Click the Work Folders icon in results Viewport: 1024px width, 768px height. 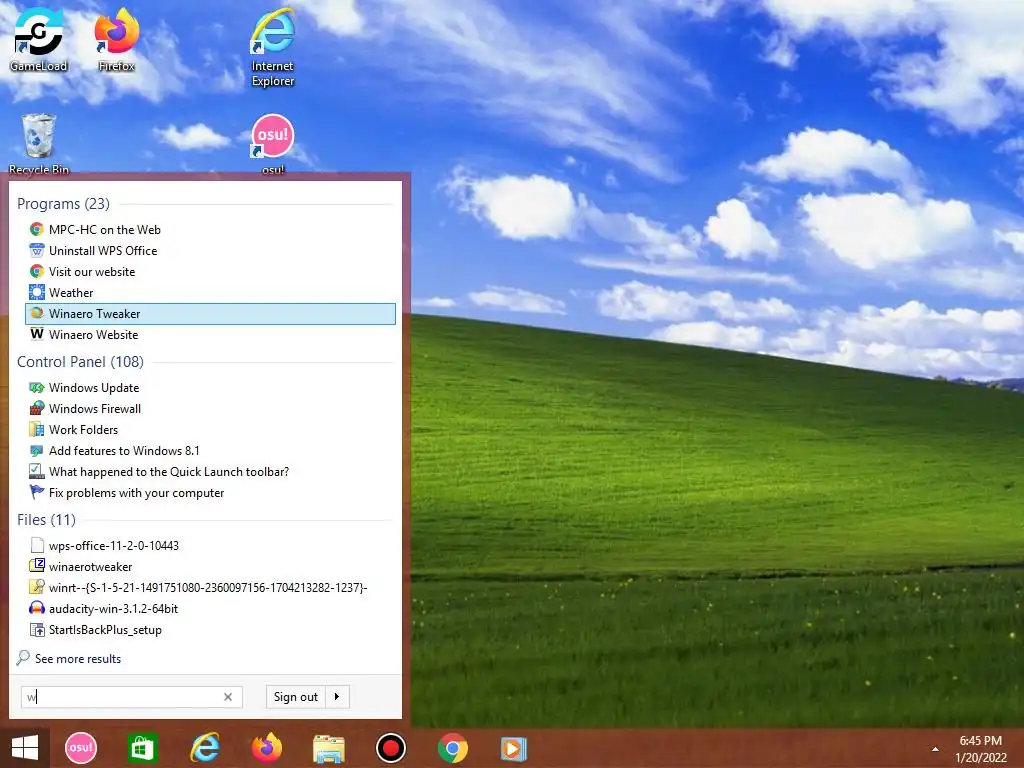(x=37, y=430)
